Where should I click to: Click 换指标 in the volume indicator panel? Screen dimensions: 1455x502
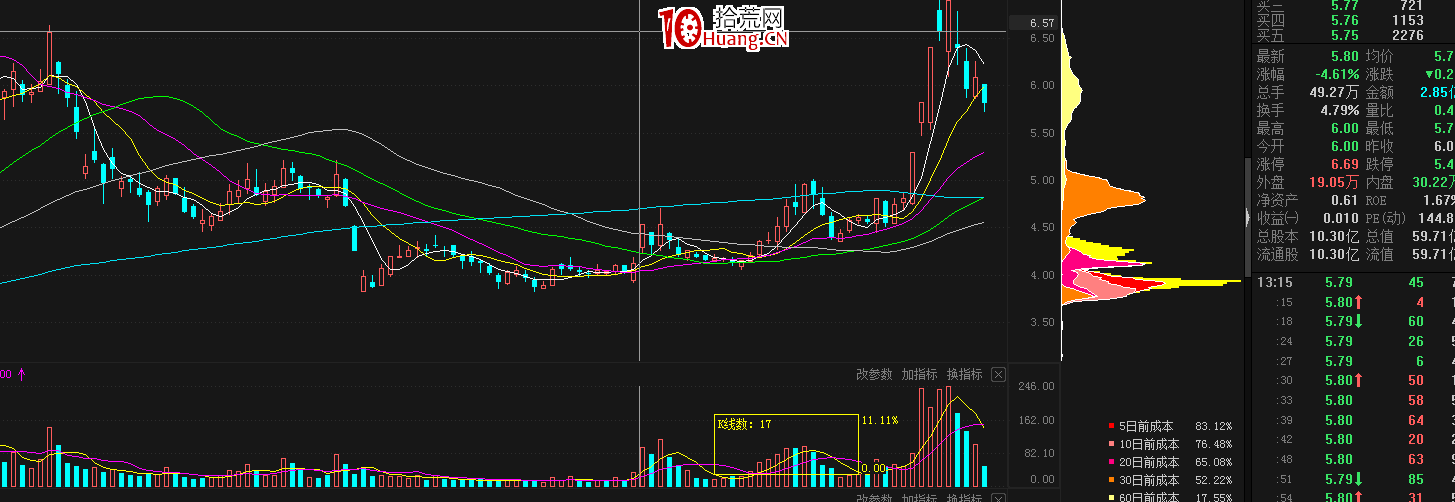click(965, 375)
